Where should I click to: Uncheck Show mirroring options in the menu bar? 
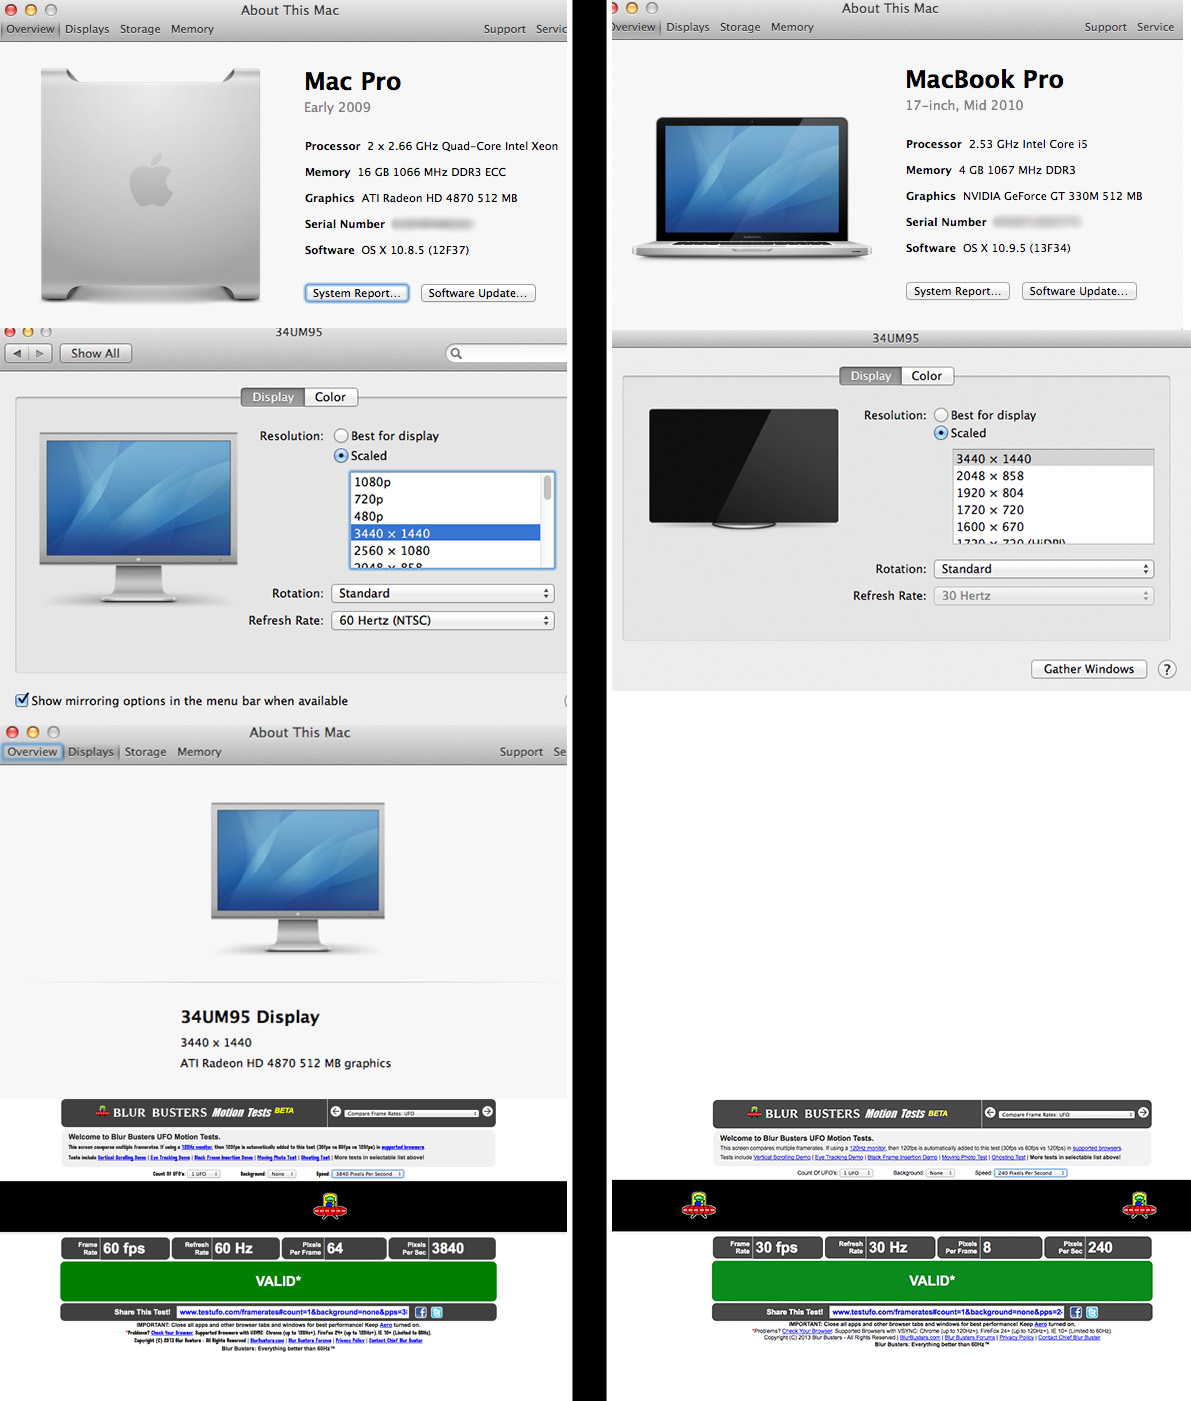coord(22,700)
